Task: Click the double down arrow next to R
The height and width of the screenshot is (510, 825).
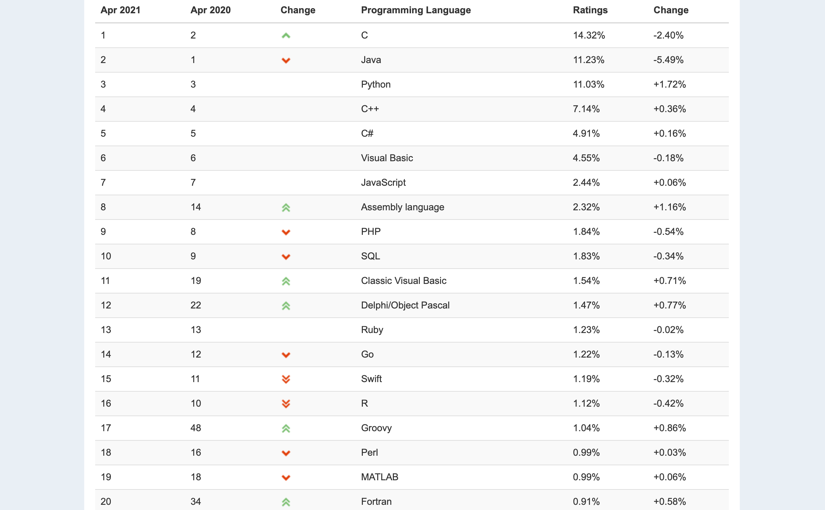Action: 286,404
